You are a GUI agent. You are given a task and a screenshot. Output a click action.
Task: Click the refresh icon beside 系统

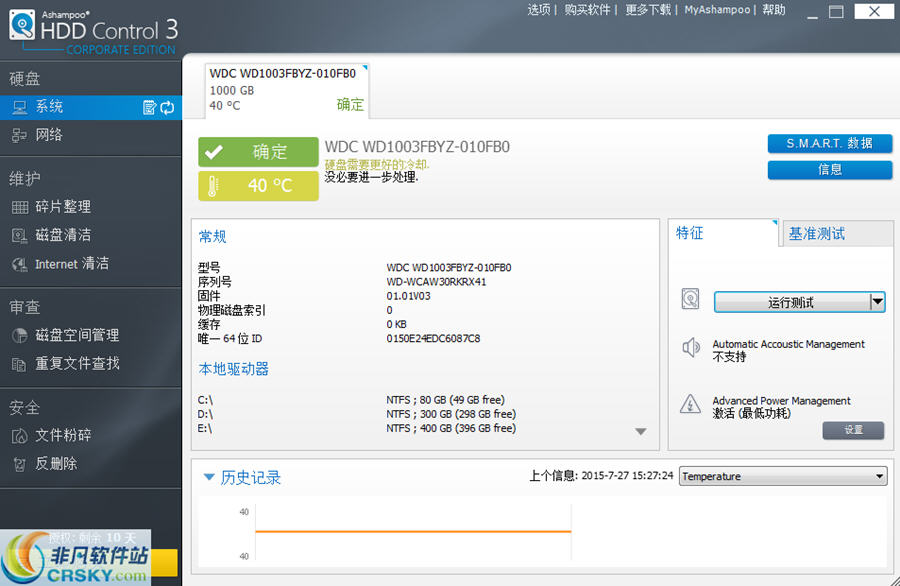[x=167, y=108]
